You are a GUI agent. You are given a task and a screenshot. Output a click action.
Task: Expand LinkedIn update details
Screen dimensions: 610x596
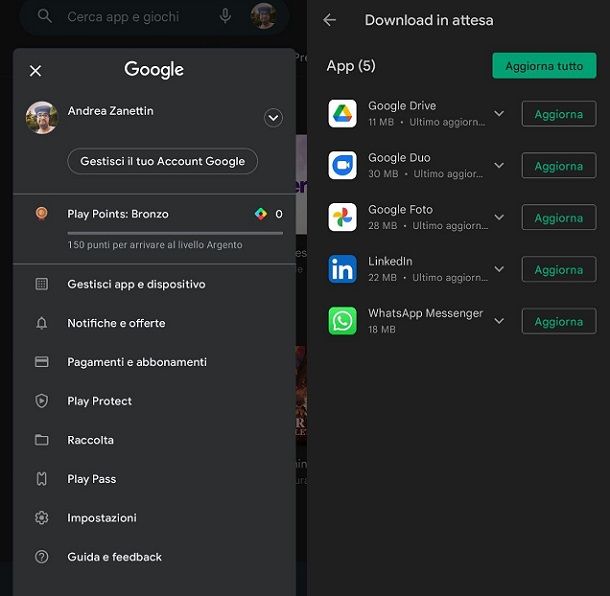[x=499, y=269]
